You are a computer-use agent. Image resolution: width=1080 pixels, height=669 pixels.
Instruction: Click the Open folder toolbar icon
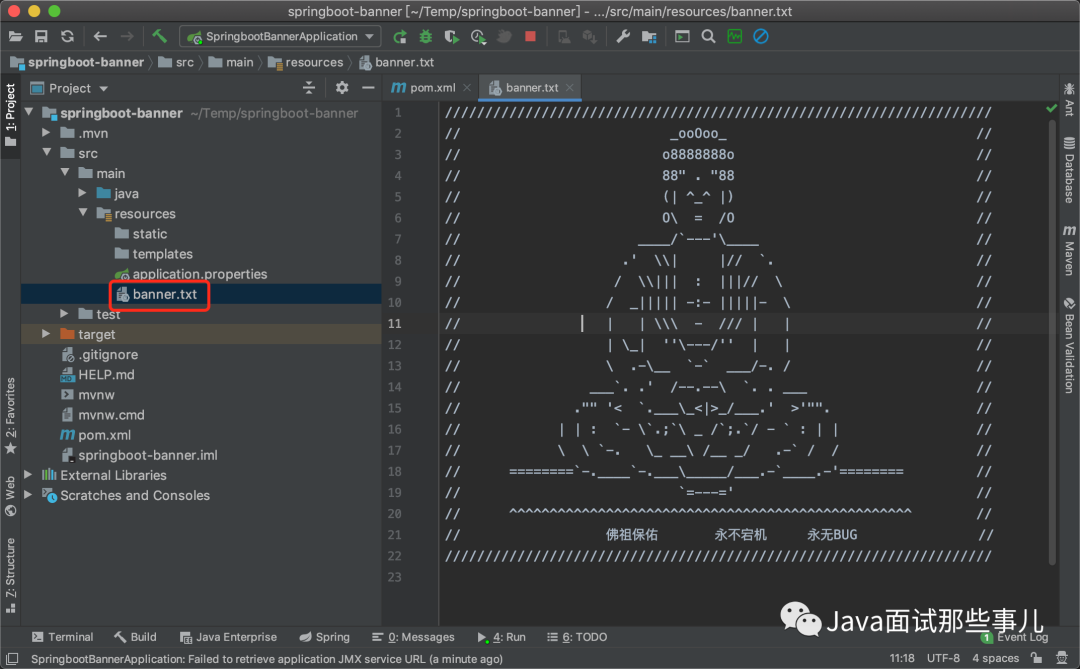pos(15,37)
